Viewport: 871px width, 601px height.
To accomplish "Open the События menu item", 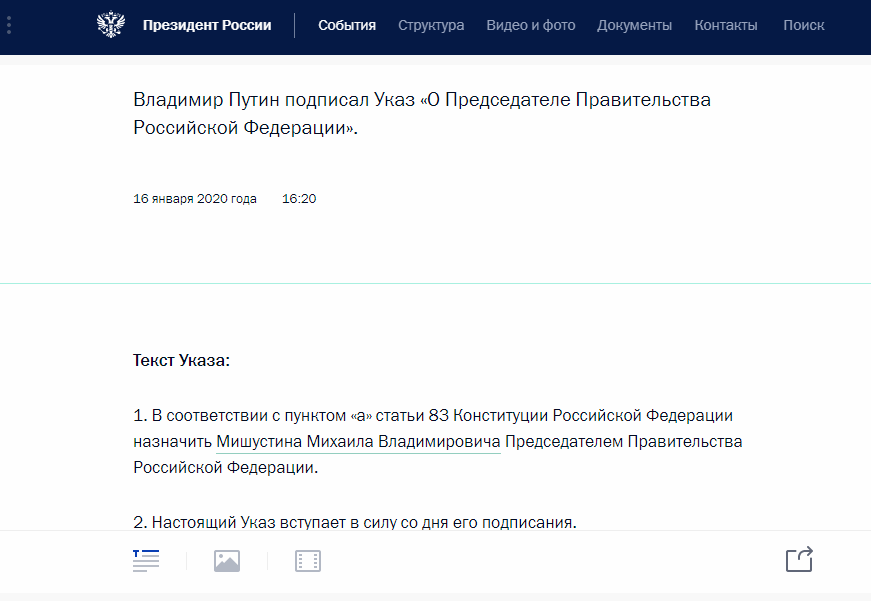I will [x=347, y=25].
